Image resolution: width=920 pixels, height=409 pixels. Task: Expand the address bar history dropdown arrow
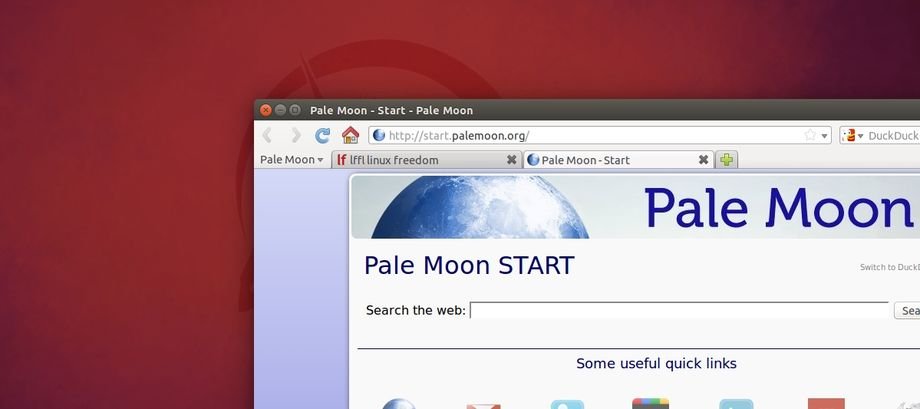(x=824, y=136)
